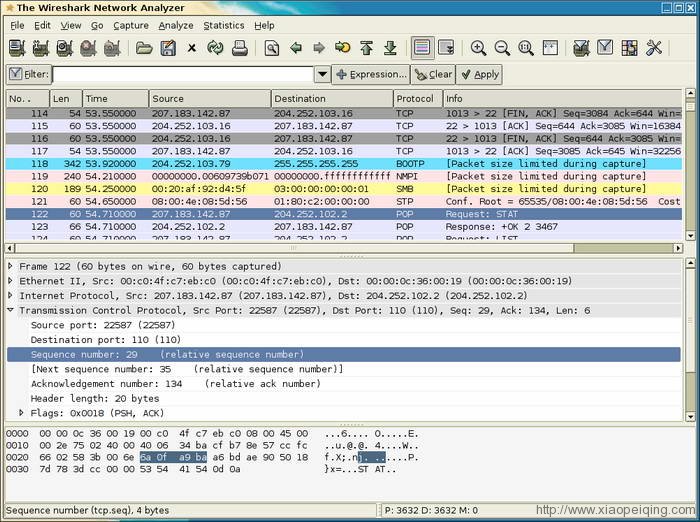Screen dimensions: 700x522
Task: Sort by the Len column header
Action: pyautogui.click(x=66, y=99)
